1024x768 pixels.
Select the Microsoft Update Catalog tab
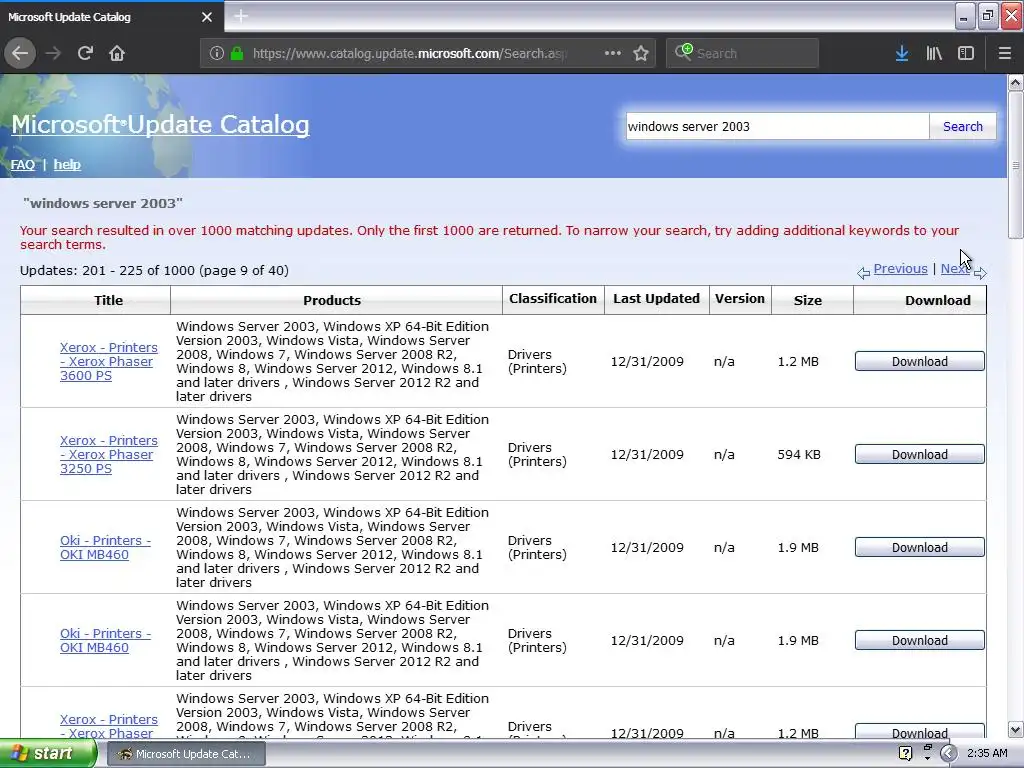111,17
